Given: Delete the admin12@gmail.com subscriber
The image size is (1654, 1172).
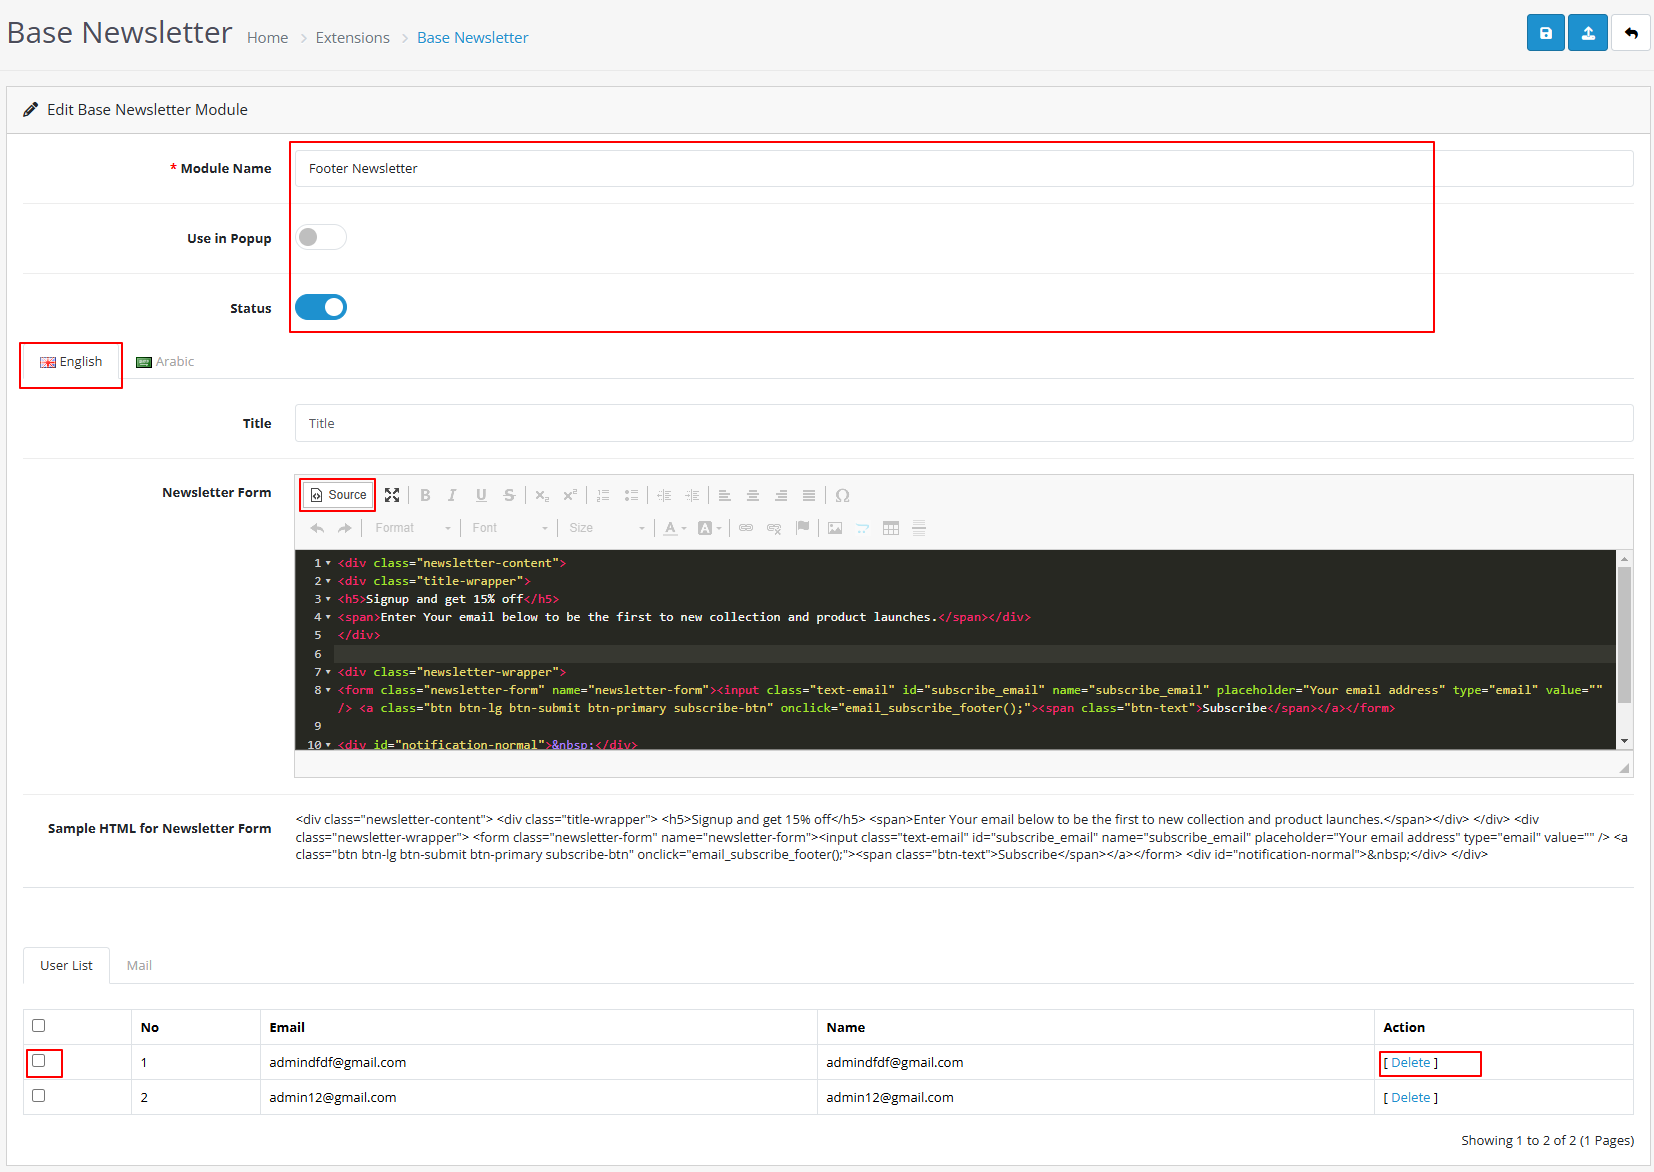Looking at the screenshot, I should click(1410, 1097).
